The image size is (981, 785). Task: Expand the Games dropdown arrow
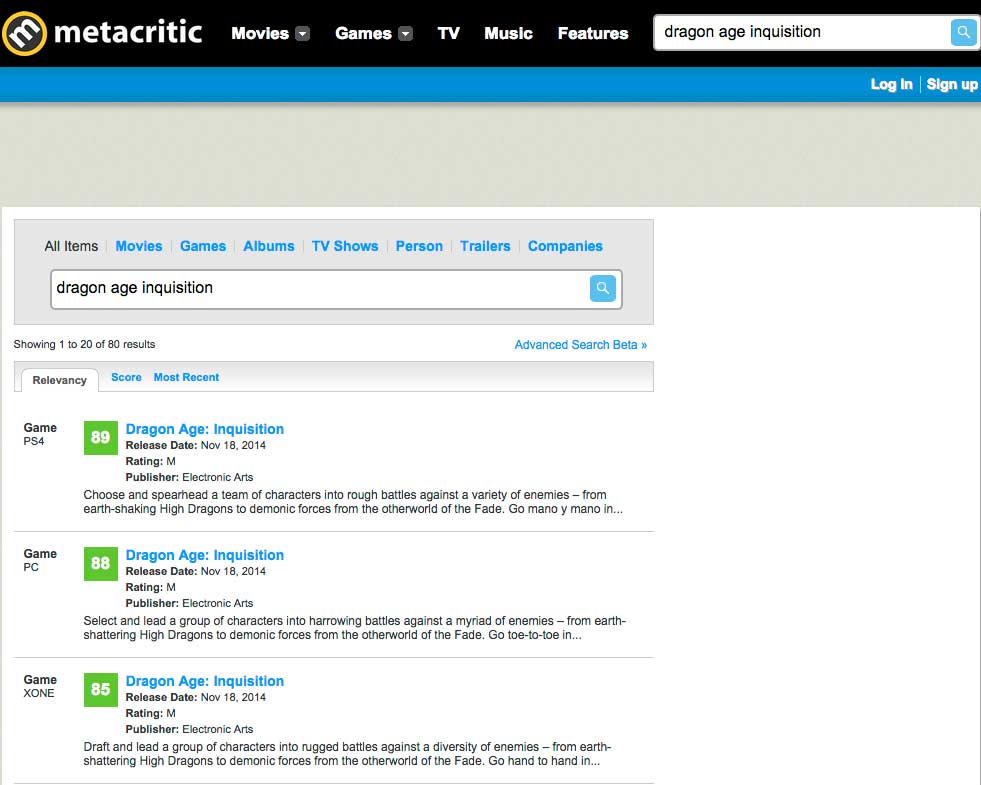(x=405, y=34)
